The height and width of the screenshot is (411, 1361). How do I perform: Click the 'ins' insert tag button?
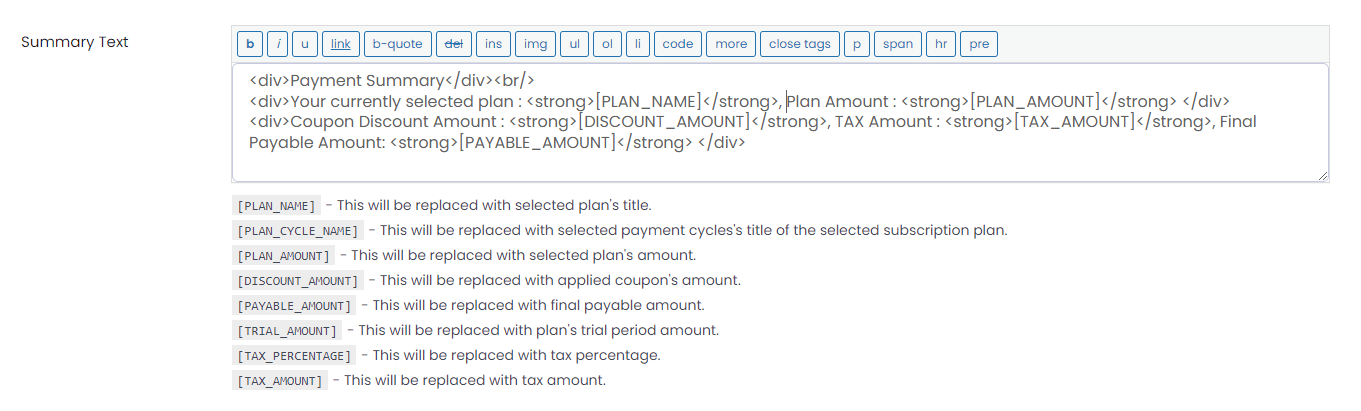pos(494,44)
